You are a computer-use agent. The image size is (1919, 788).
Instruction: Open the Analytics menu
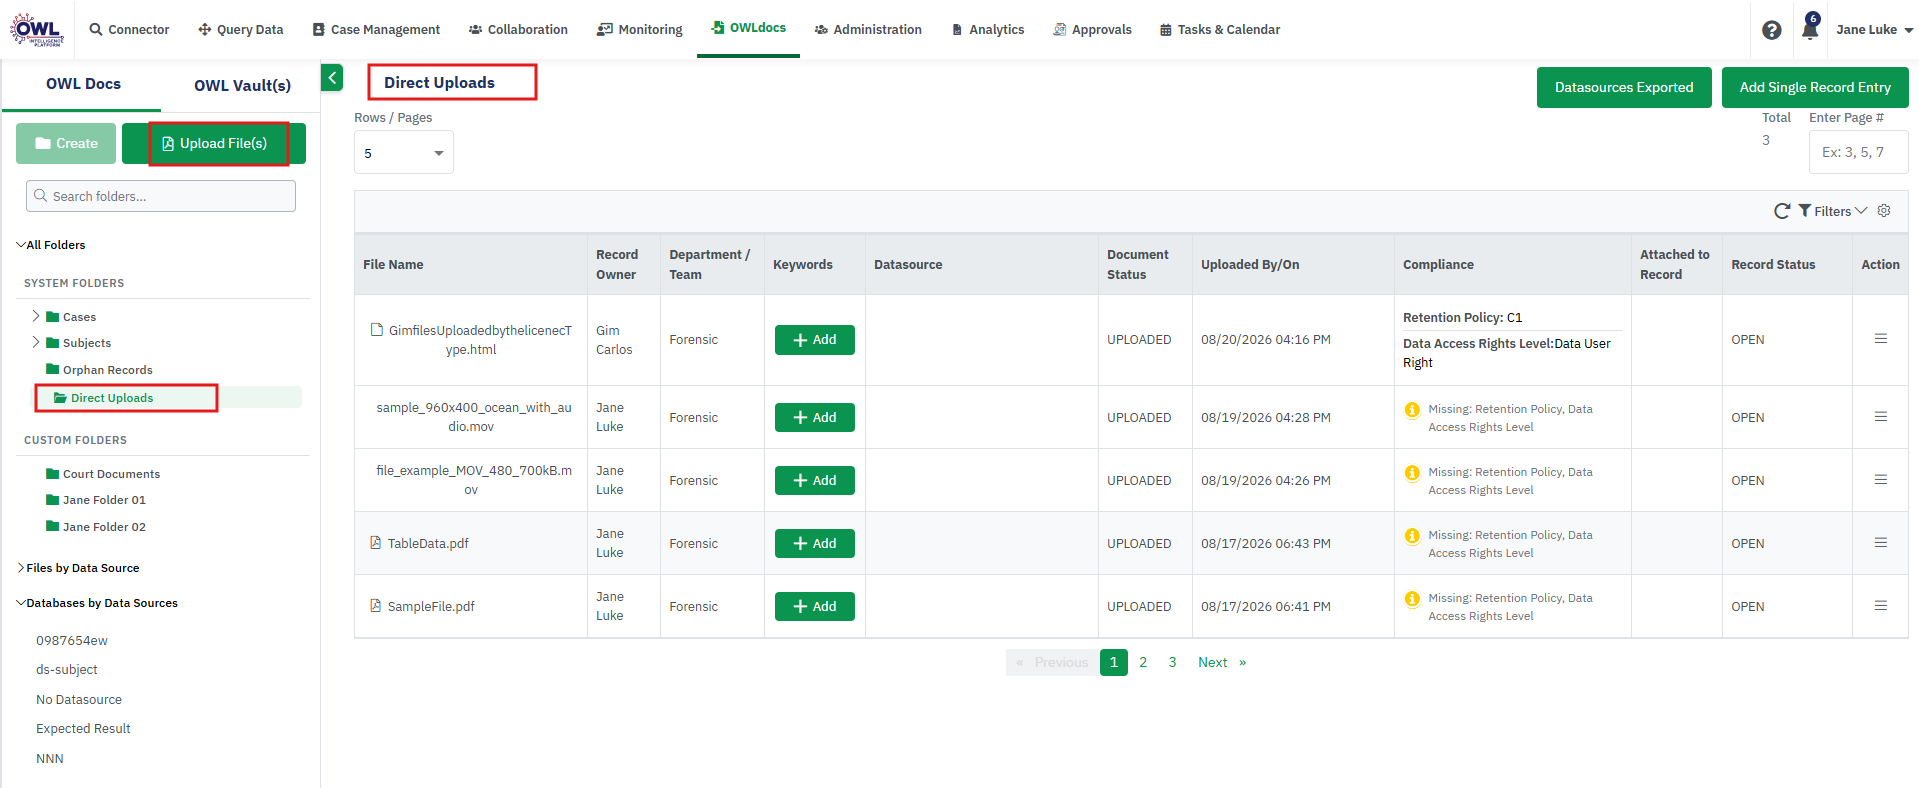(988, 30)
